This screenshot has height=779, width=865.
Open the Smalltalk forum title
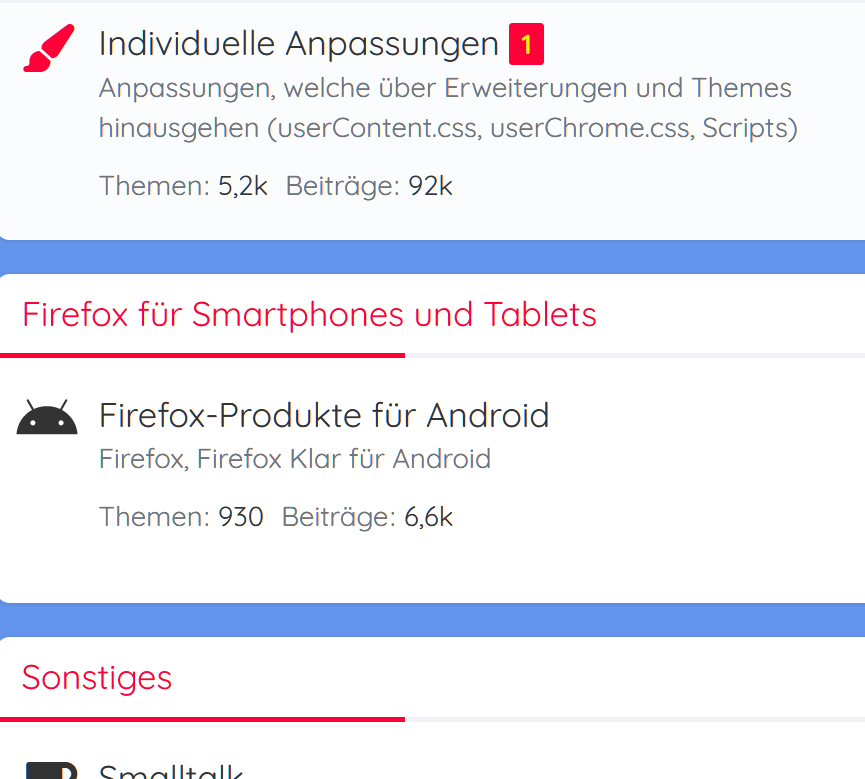coord(171,771)
